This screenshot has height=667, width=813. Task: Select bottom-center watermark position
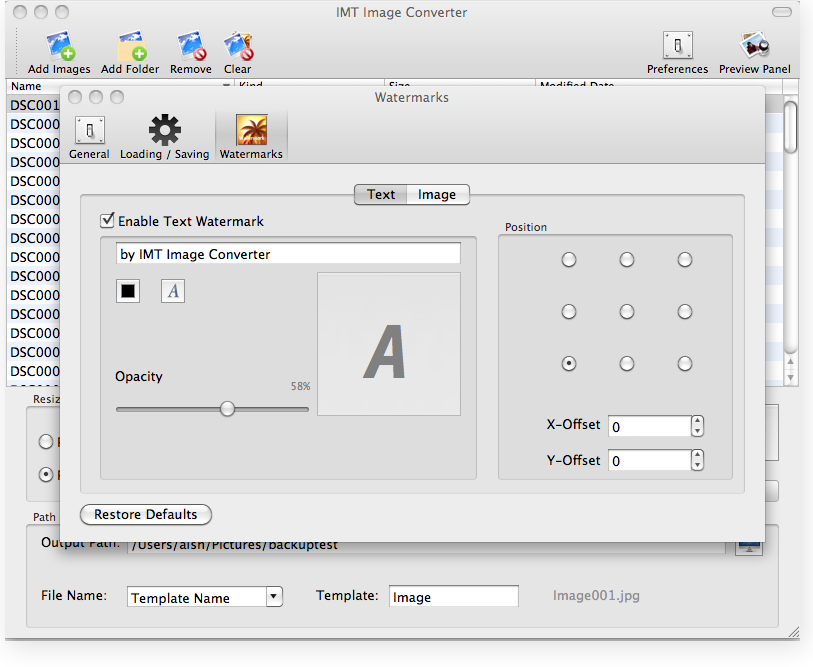627,363
